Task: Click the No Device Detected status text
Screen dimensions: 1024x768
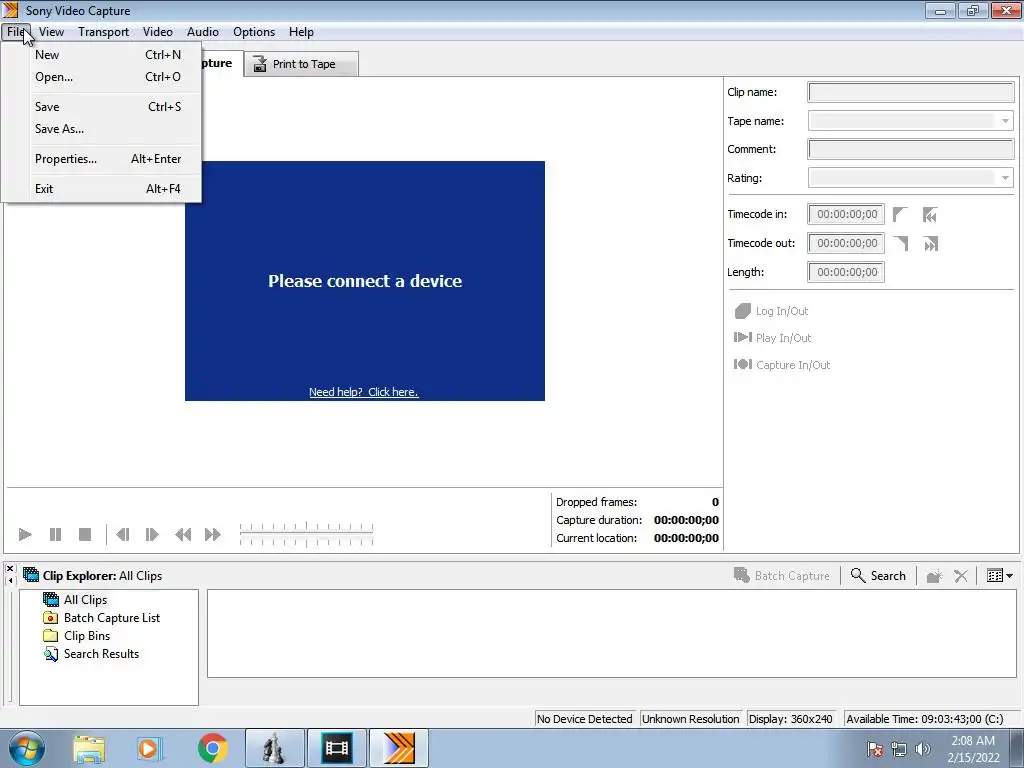Action: (x=584, y=719)
